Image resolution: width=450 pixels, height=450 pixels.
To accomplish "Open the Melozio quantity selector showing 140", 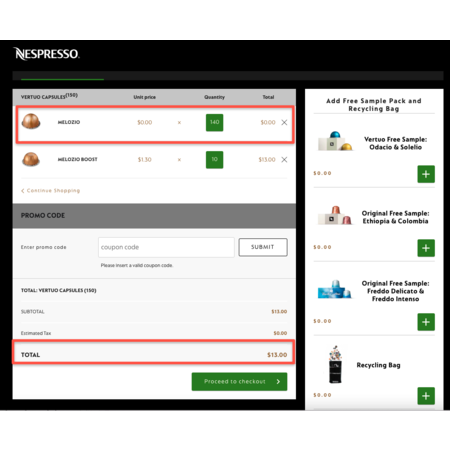I will [214, 122].
